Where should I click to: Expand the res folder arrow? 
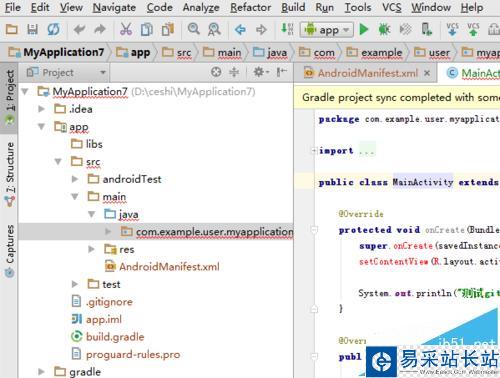[x=91, y=249]
